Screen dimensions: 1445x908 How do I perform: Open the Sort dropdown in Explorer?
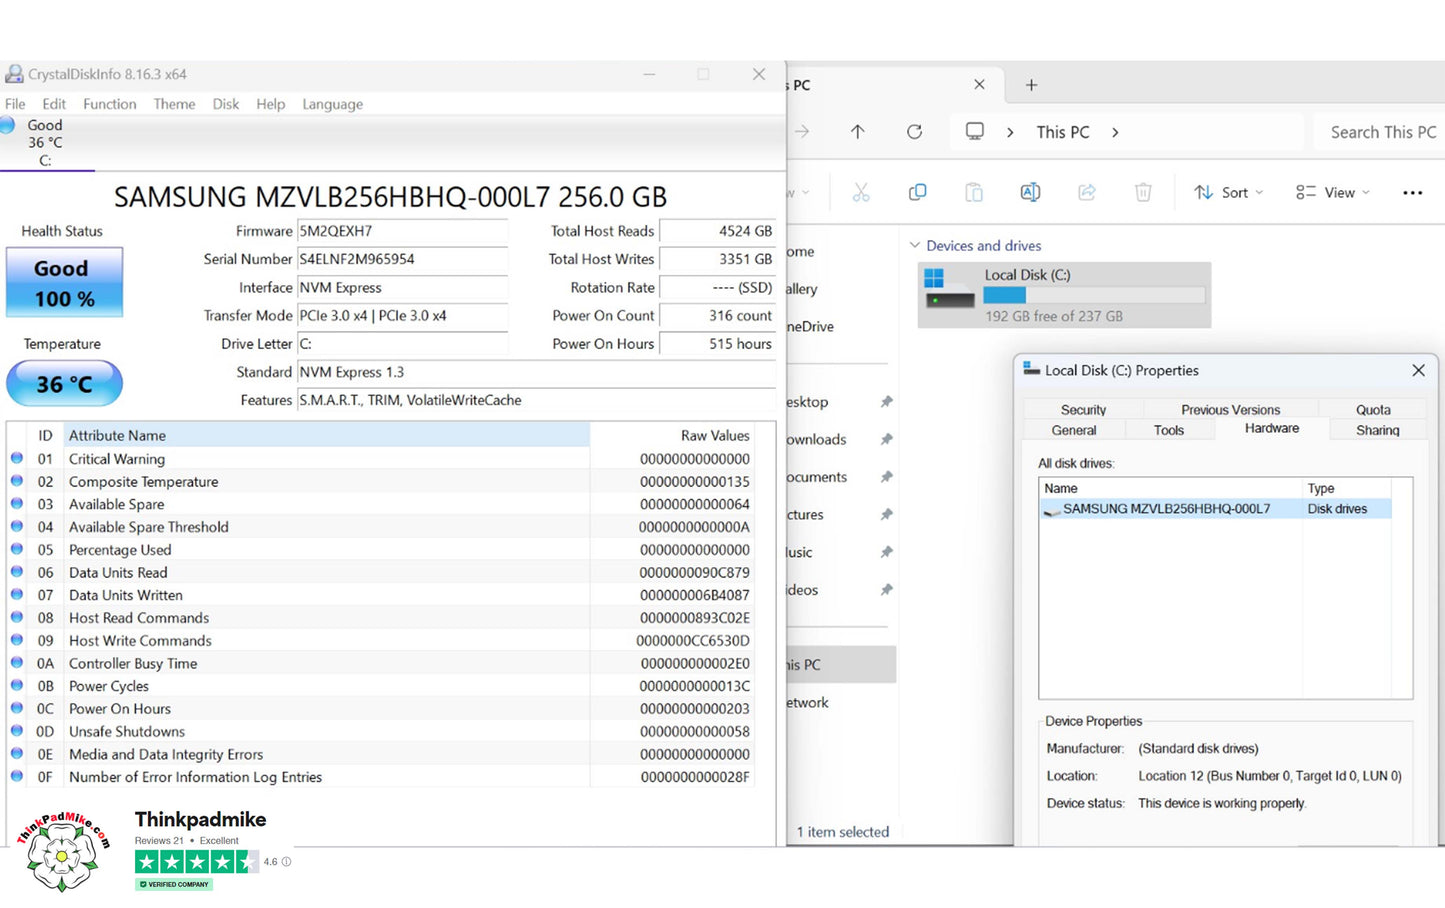point(1229,192)
